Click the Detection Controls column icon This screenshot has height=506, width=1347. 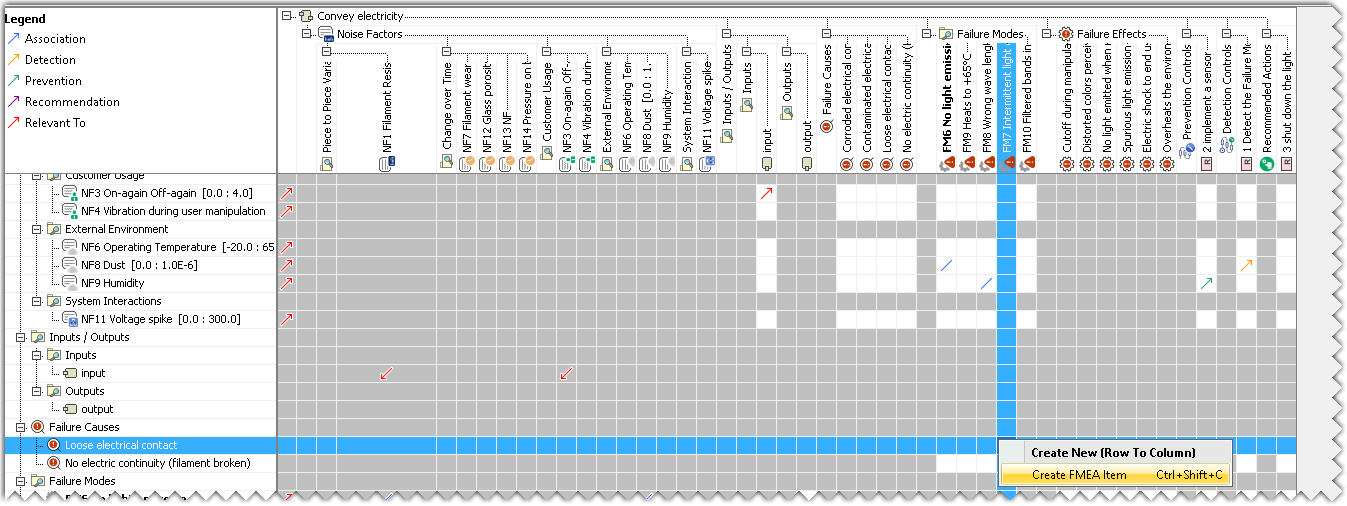coord(1226,145)
